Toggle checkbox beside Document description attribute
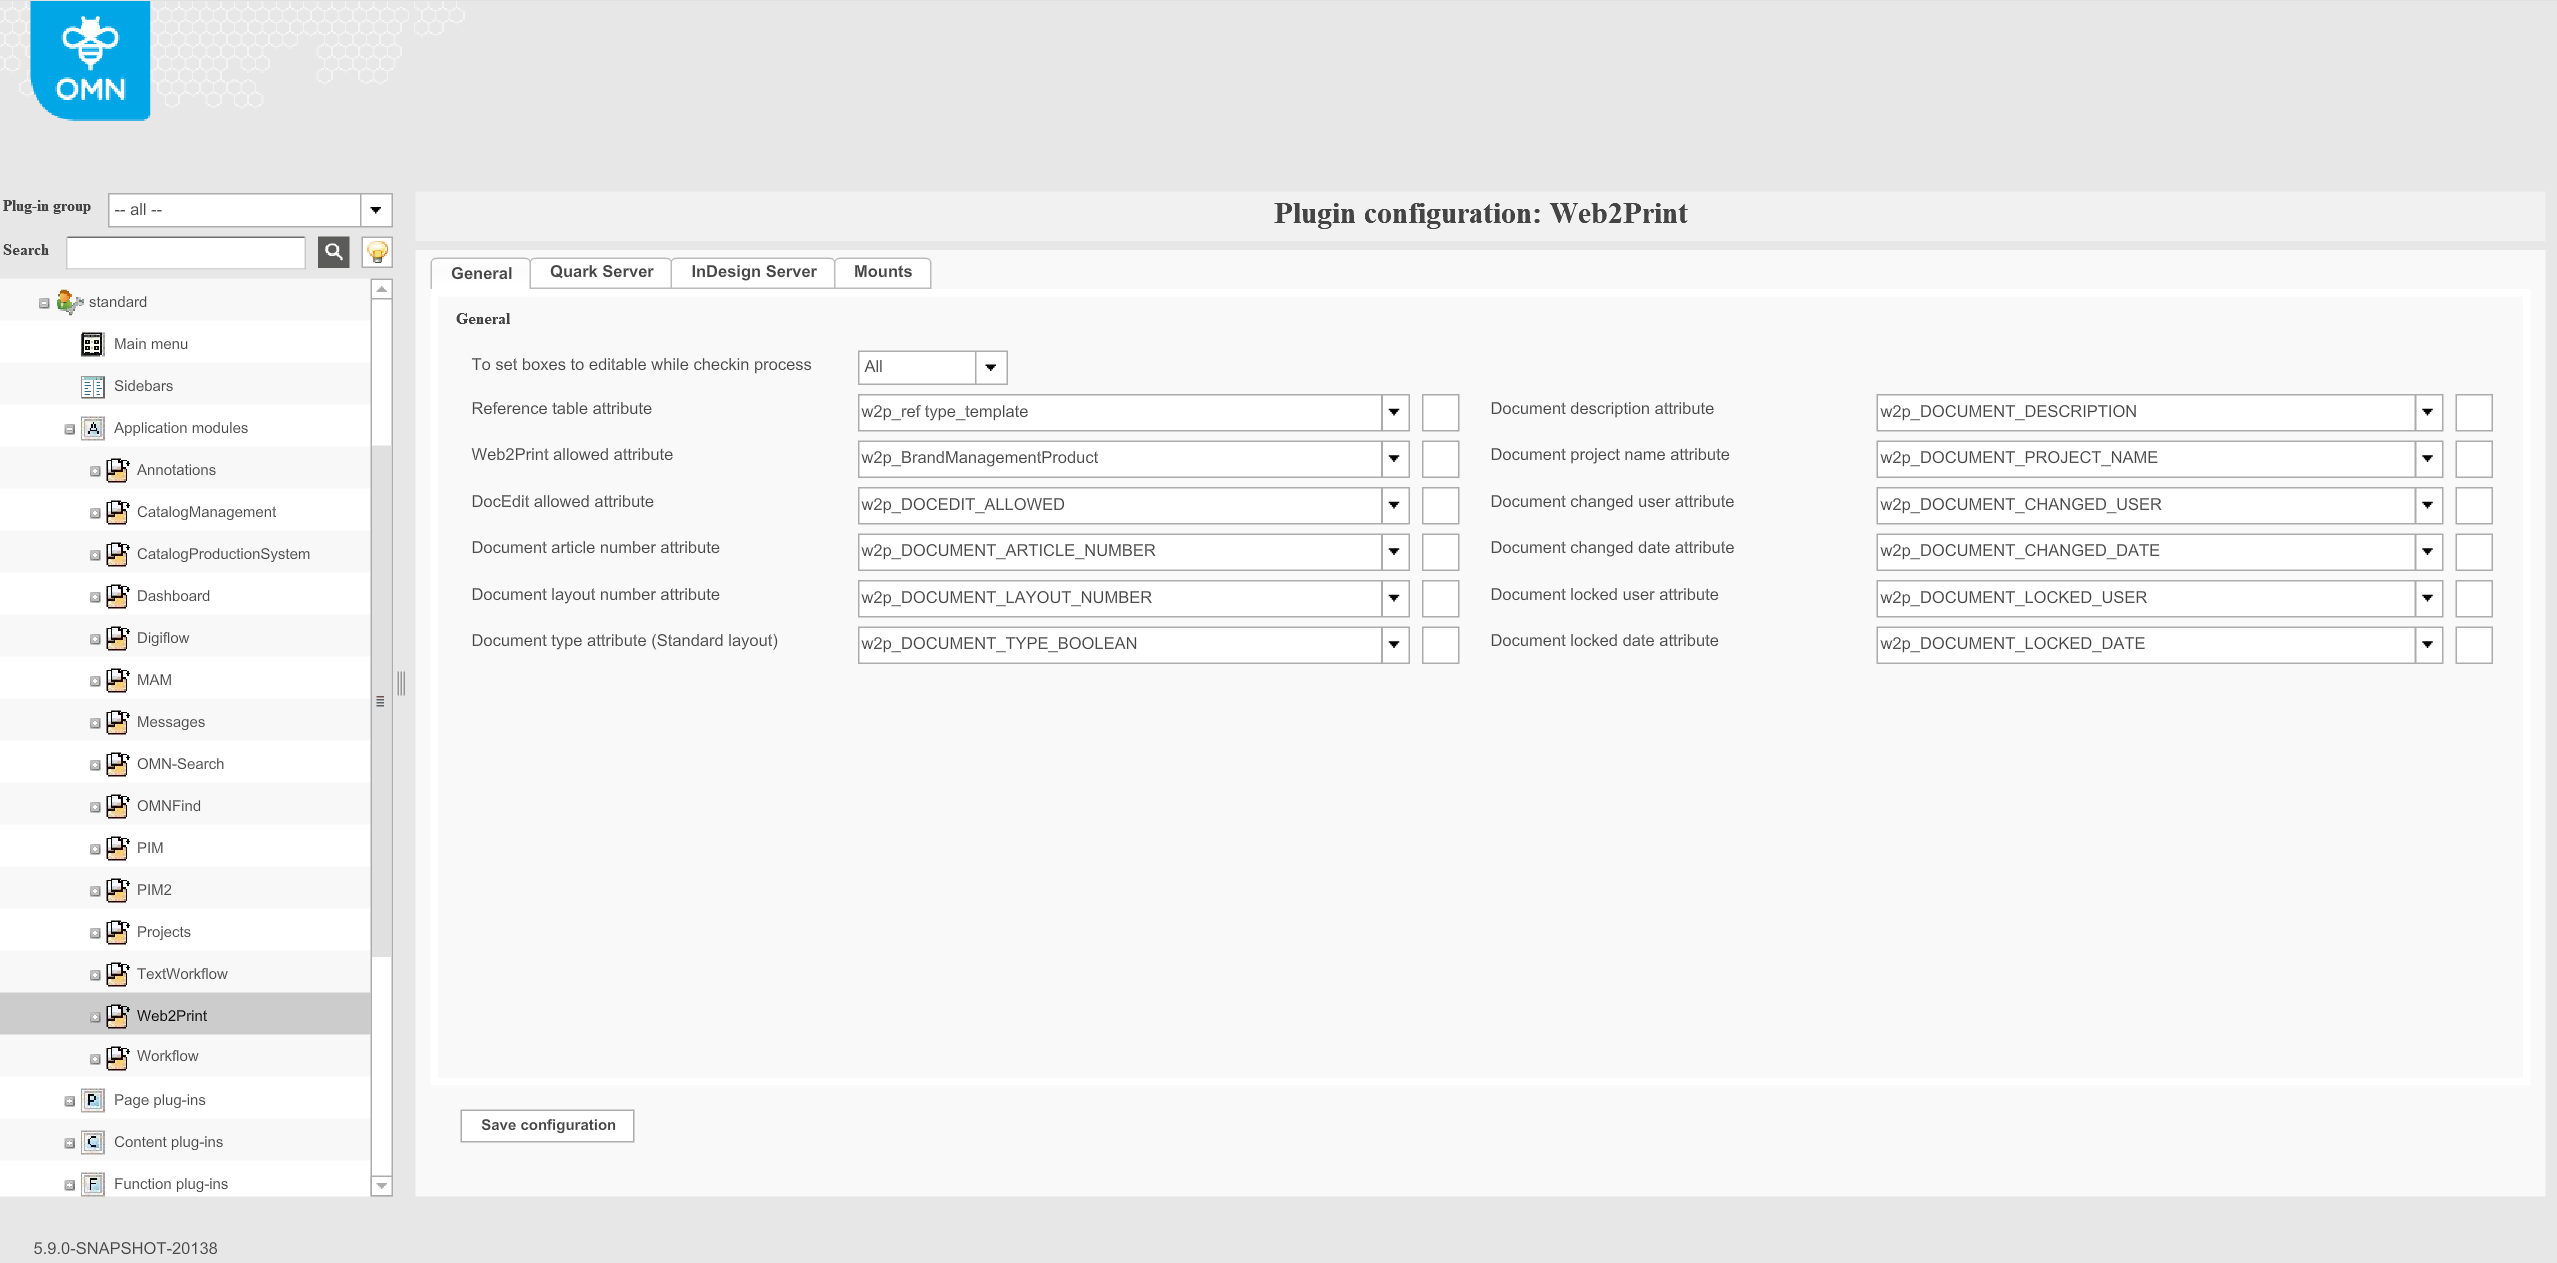The height and width of the screenshot is (1263, 2557). [2475, 412]
